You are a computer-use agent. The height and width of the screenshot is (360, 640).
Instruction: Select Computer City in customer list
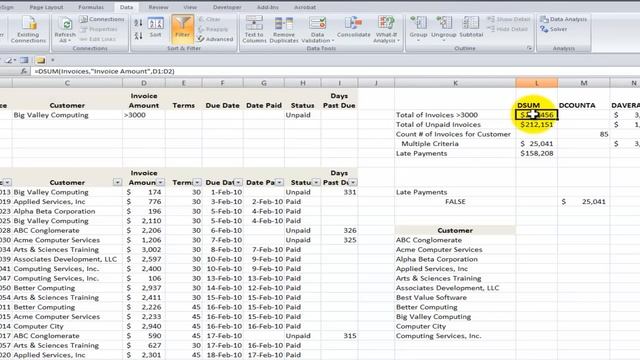(x=421, y=327)
